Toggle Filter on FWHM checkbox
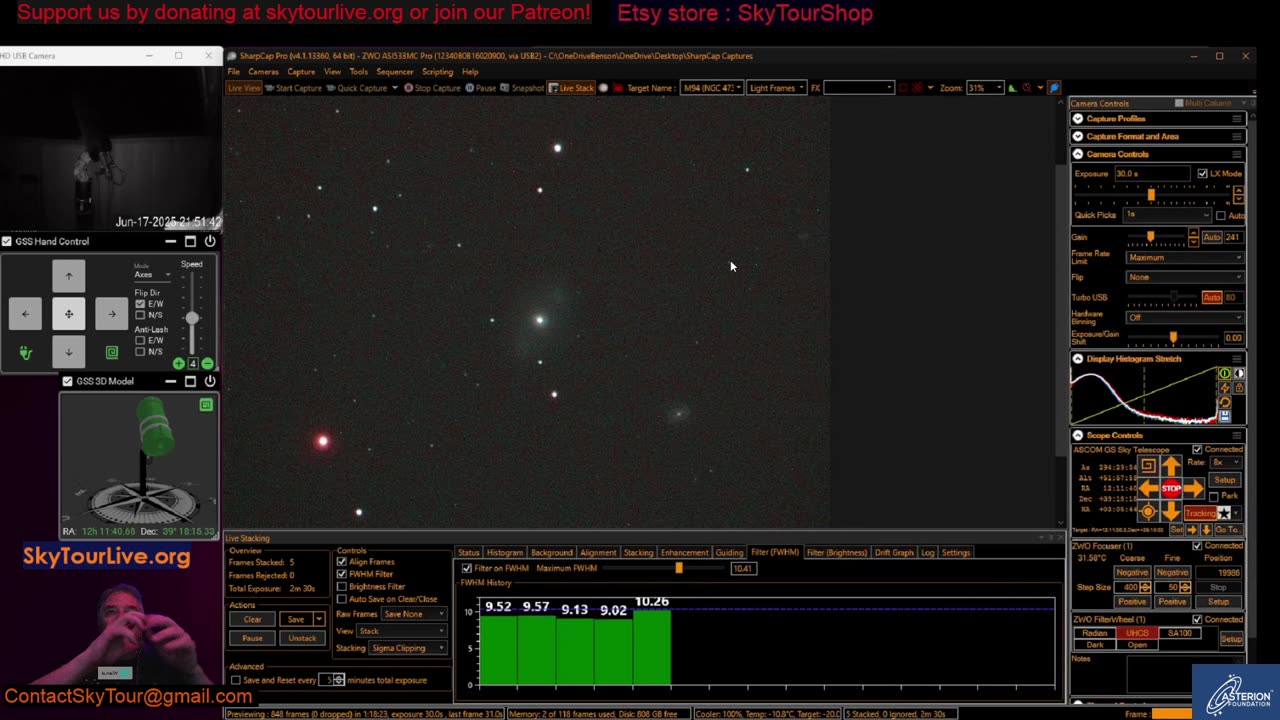The image size is (1280, 720). tap(466, 569)
